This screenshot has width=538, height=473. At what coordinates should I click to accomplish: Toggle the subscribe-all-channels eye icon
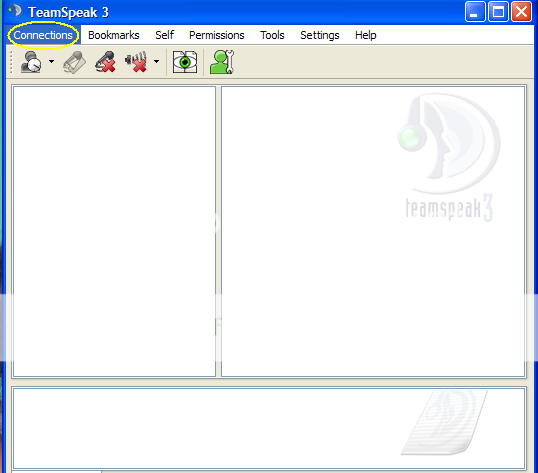[185, 62]
